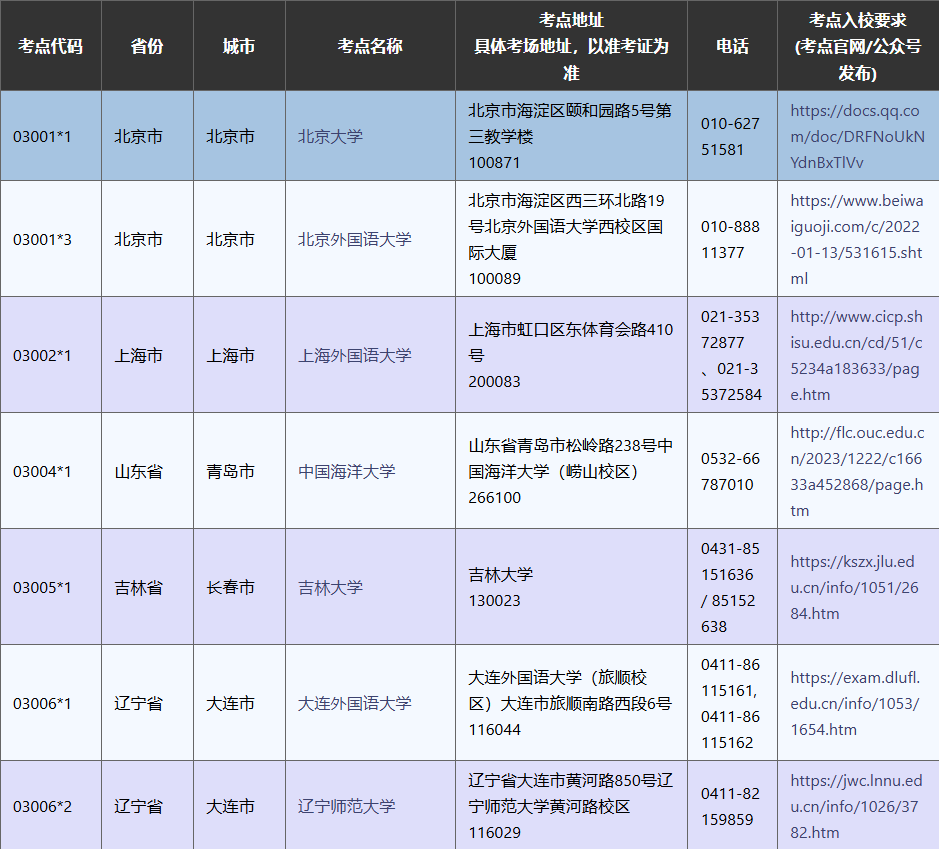The height and width of the screenshot is (849, 939).
Task: Select the 青岛市 city cell
Action: click(x=231, y=472)
